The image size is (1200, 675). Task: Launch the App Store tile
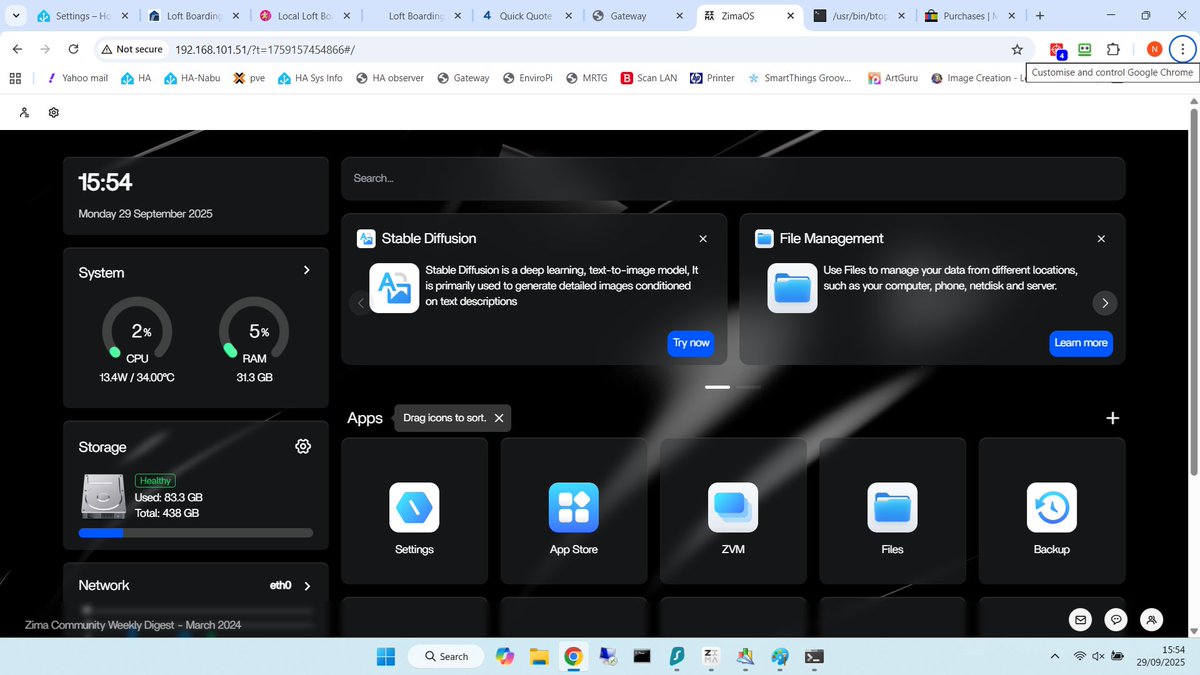pos(573,510)
